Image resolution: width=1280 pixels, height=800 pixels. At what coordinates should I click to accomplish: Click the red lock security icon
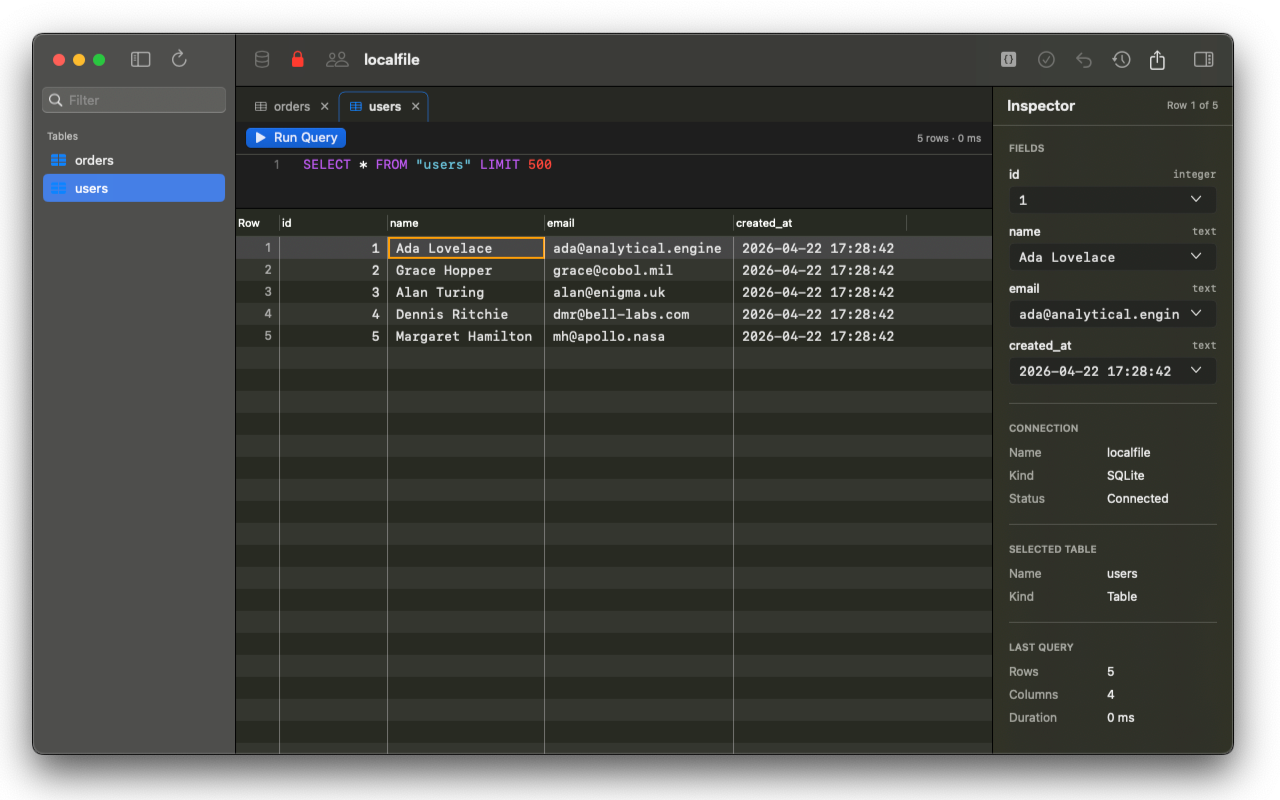pos(297,59)
